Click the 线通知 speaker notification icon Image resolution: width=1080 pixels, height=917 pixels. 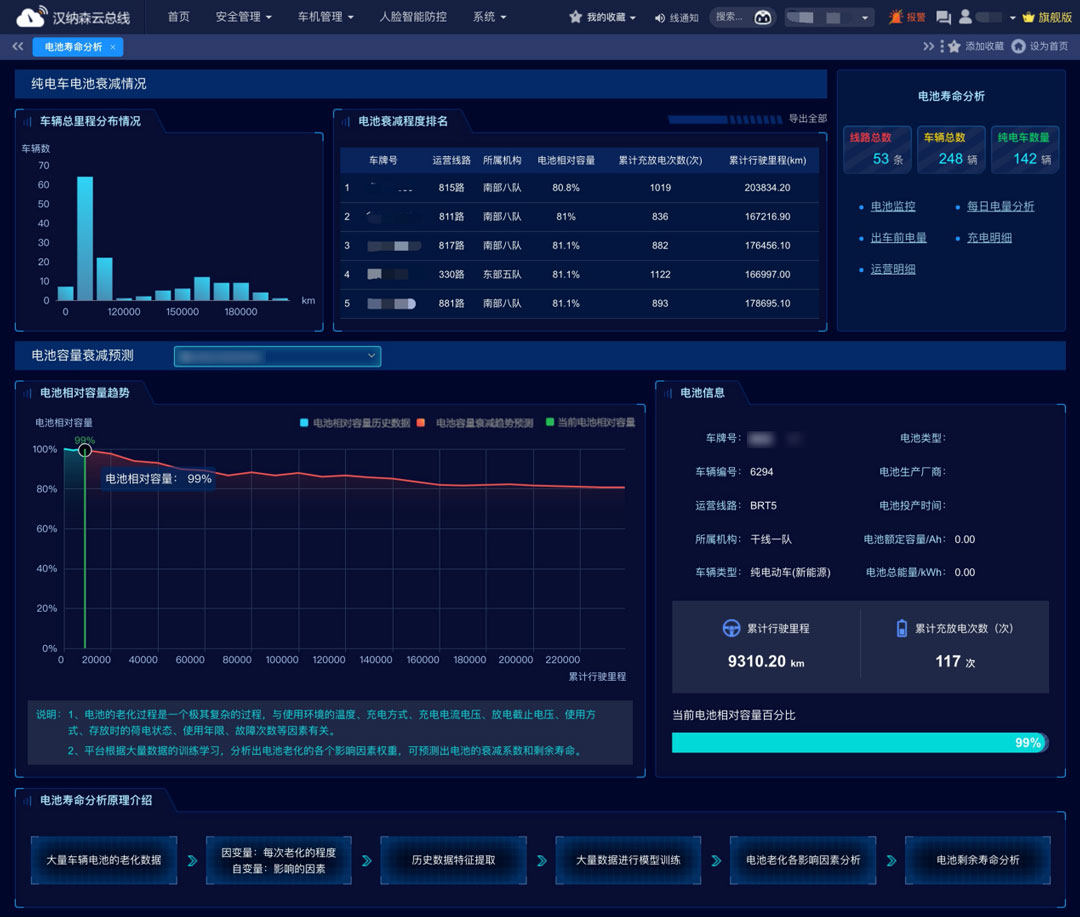[x=659, y=18]
